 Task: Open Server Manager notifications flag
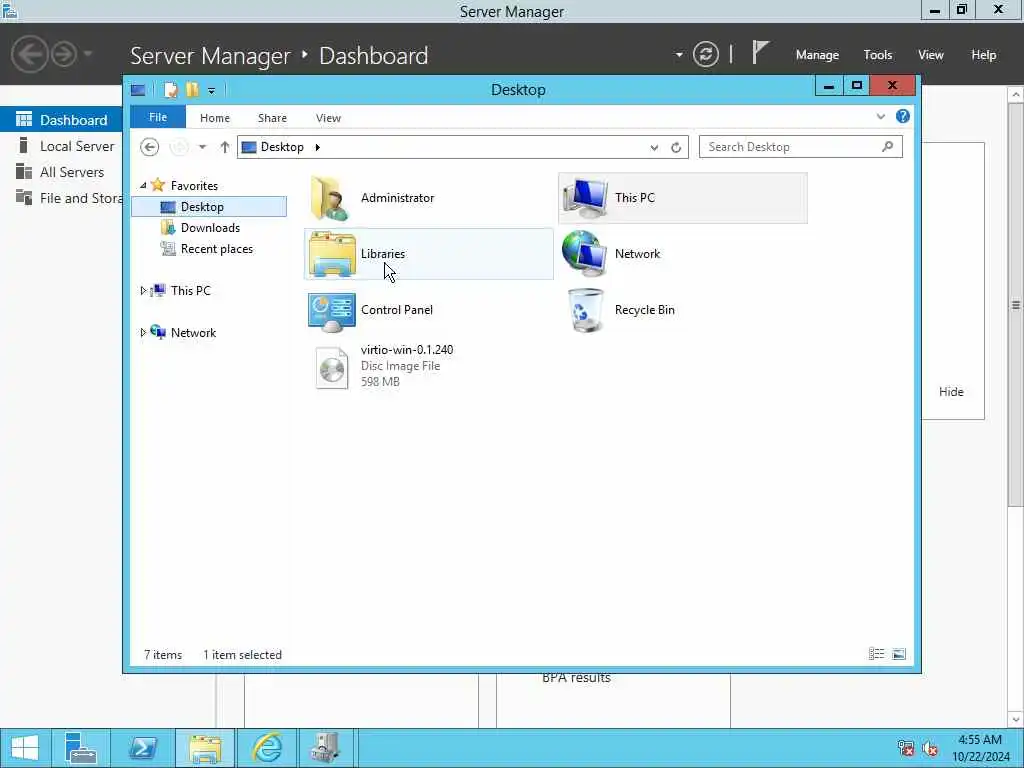760,52
